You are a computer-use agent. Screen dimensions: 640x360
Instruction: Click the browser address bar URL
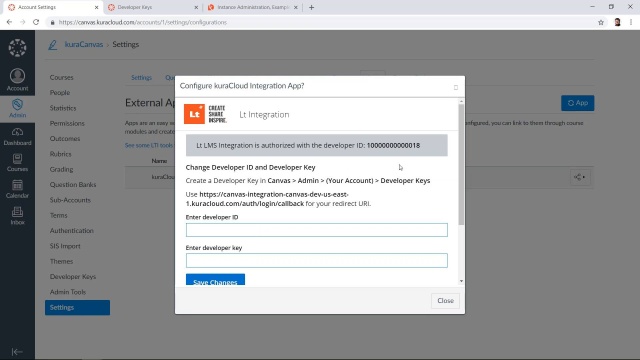pos(143,22)
